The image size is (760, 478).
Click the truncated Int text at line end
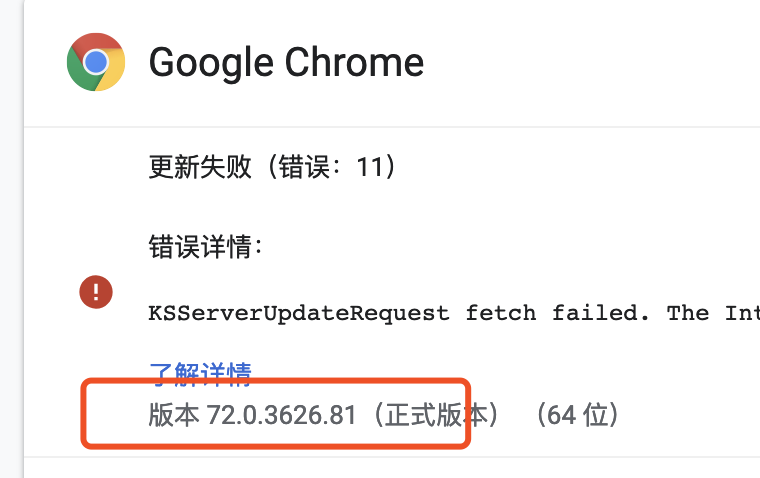742,313
